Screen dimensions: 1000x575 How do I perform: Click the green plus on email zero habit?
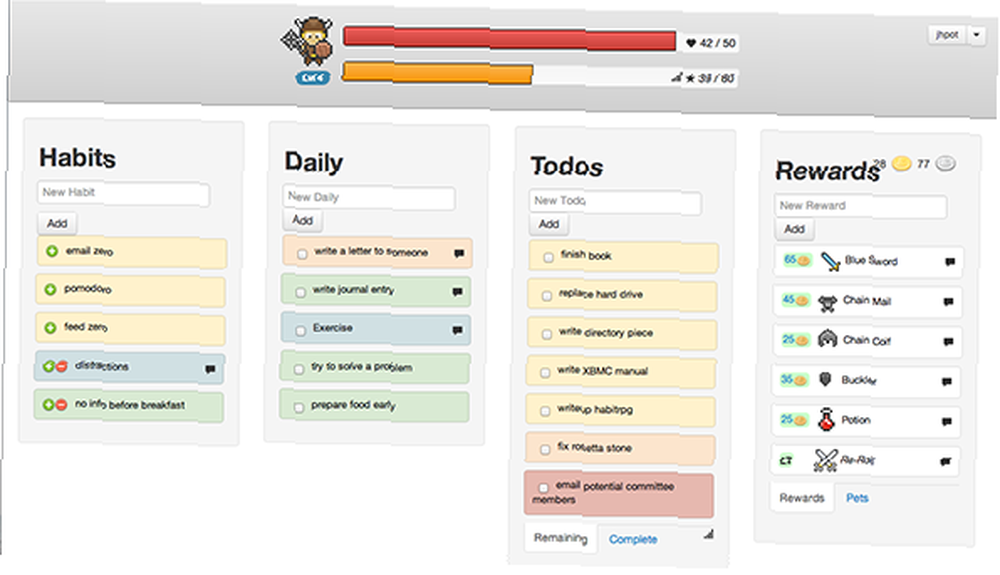(x=52, y=251)
